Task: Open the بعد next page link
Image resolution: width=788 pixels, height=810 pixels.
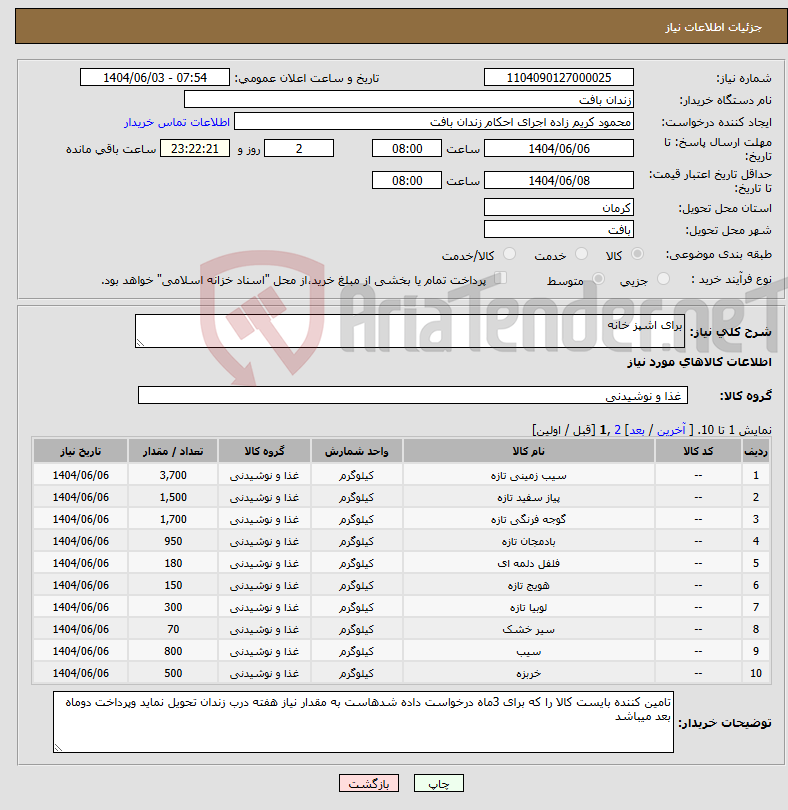Action: click(x=636, y=430)
